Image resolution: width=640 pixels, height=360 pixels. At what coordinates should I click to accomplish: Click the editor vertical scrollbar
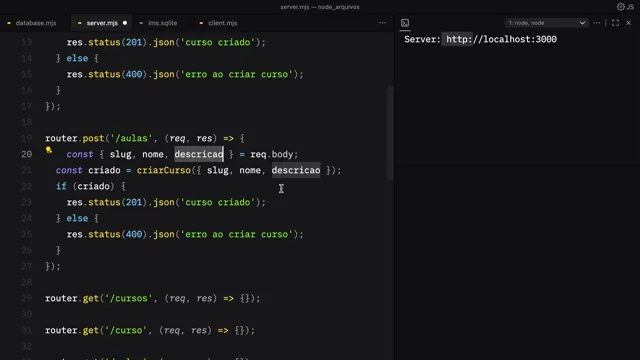click(x=391, y=133)
